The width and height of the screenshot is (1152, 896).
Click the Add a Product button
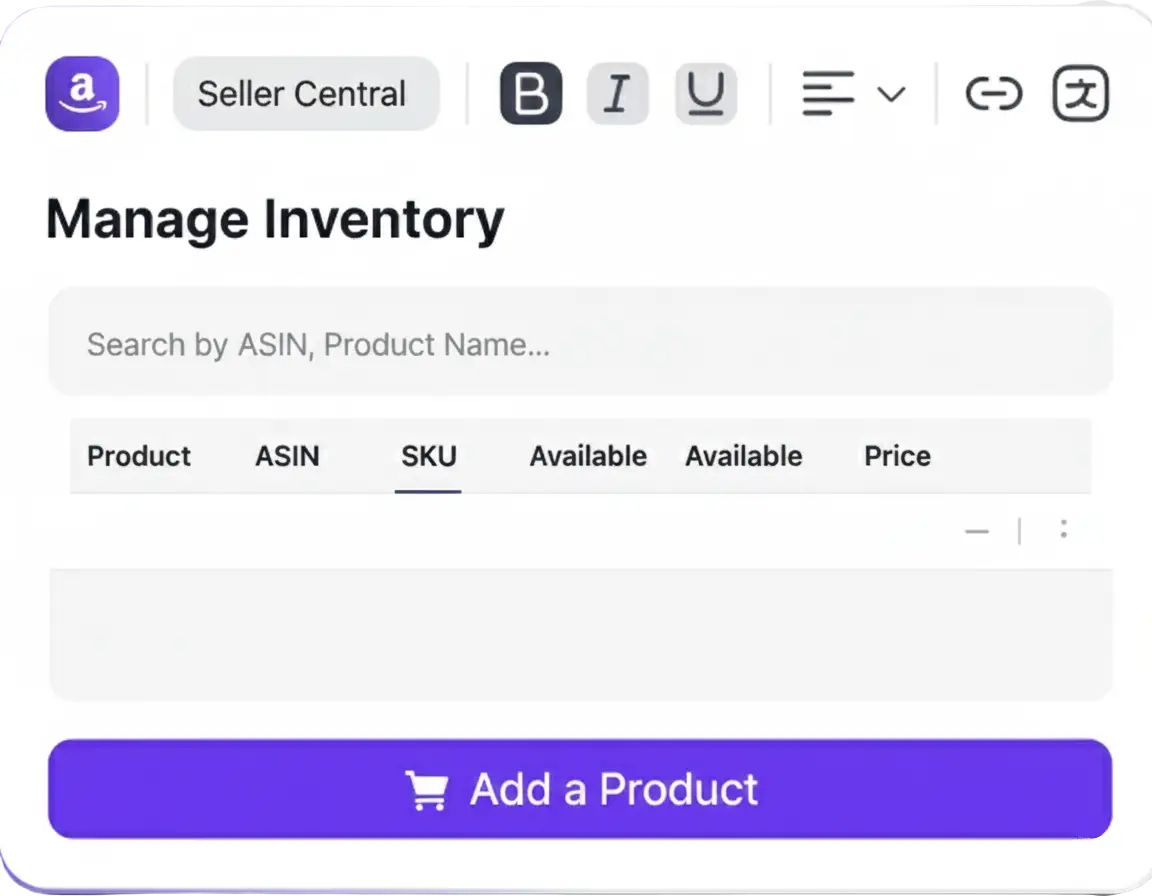pos(580,789)
